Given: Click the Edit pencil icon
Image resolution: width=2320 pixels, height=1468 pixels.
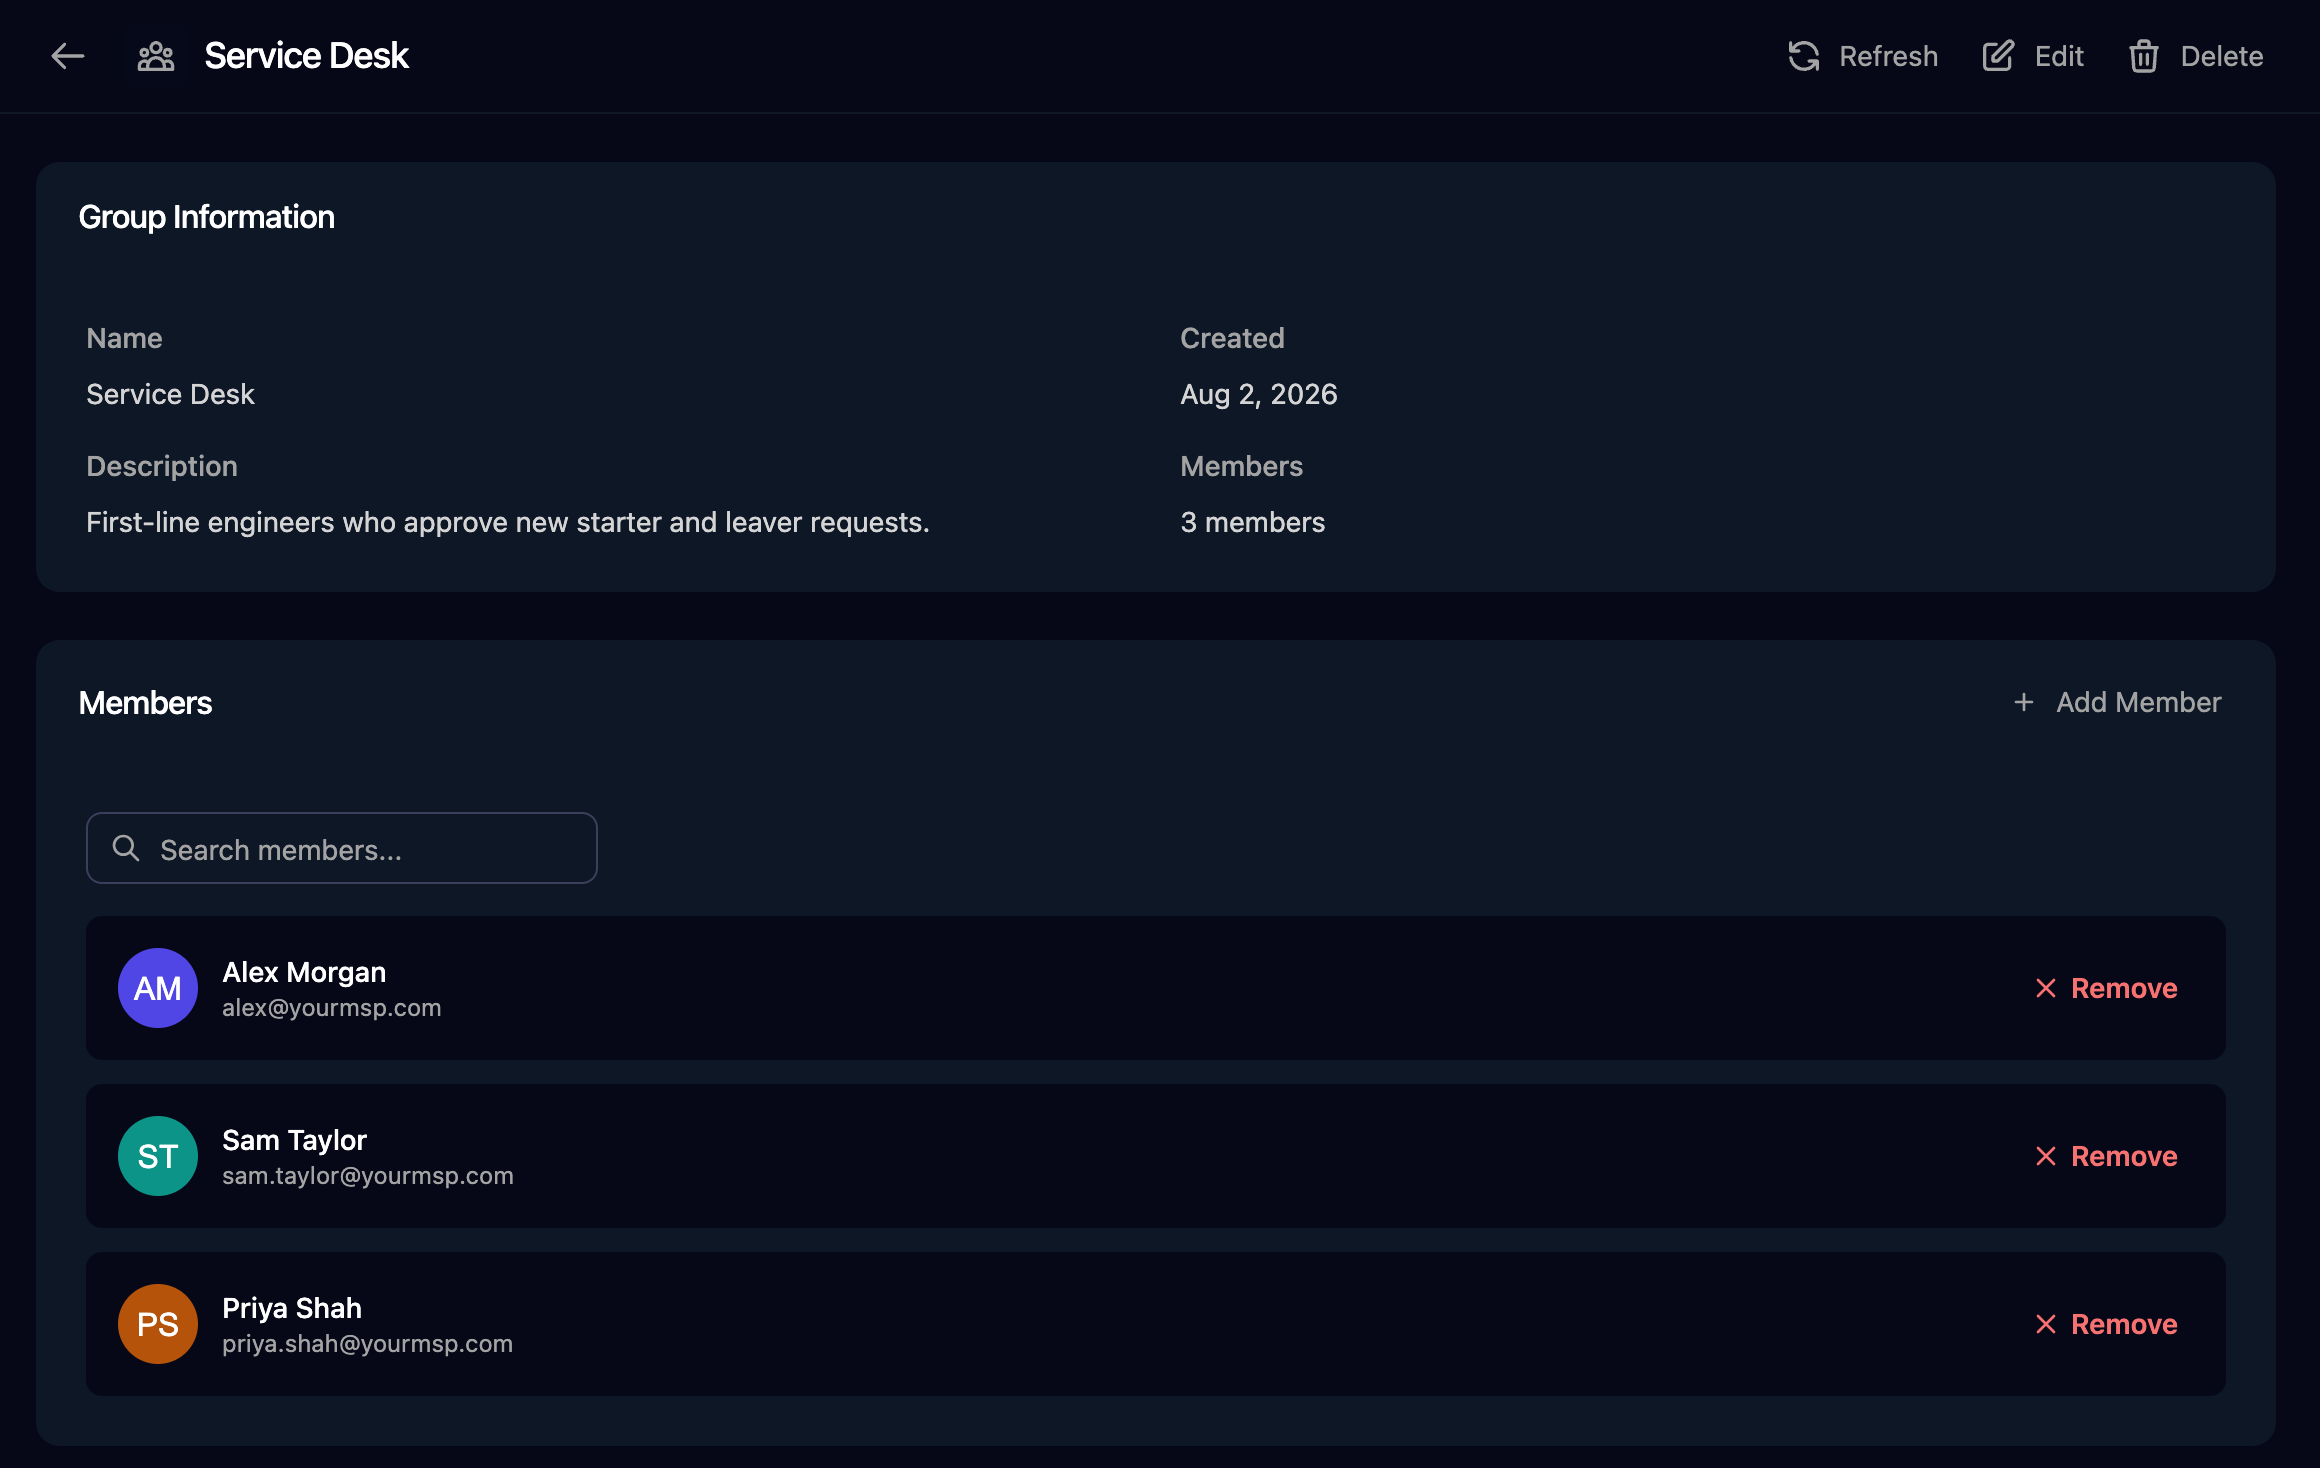Looking at the screenshot, I should click(x=1998, y=56).
